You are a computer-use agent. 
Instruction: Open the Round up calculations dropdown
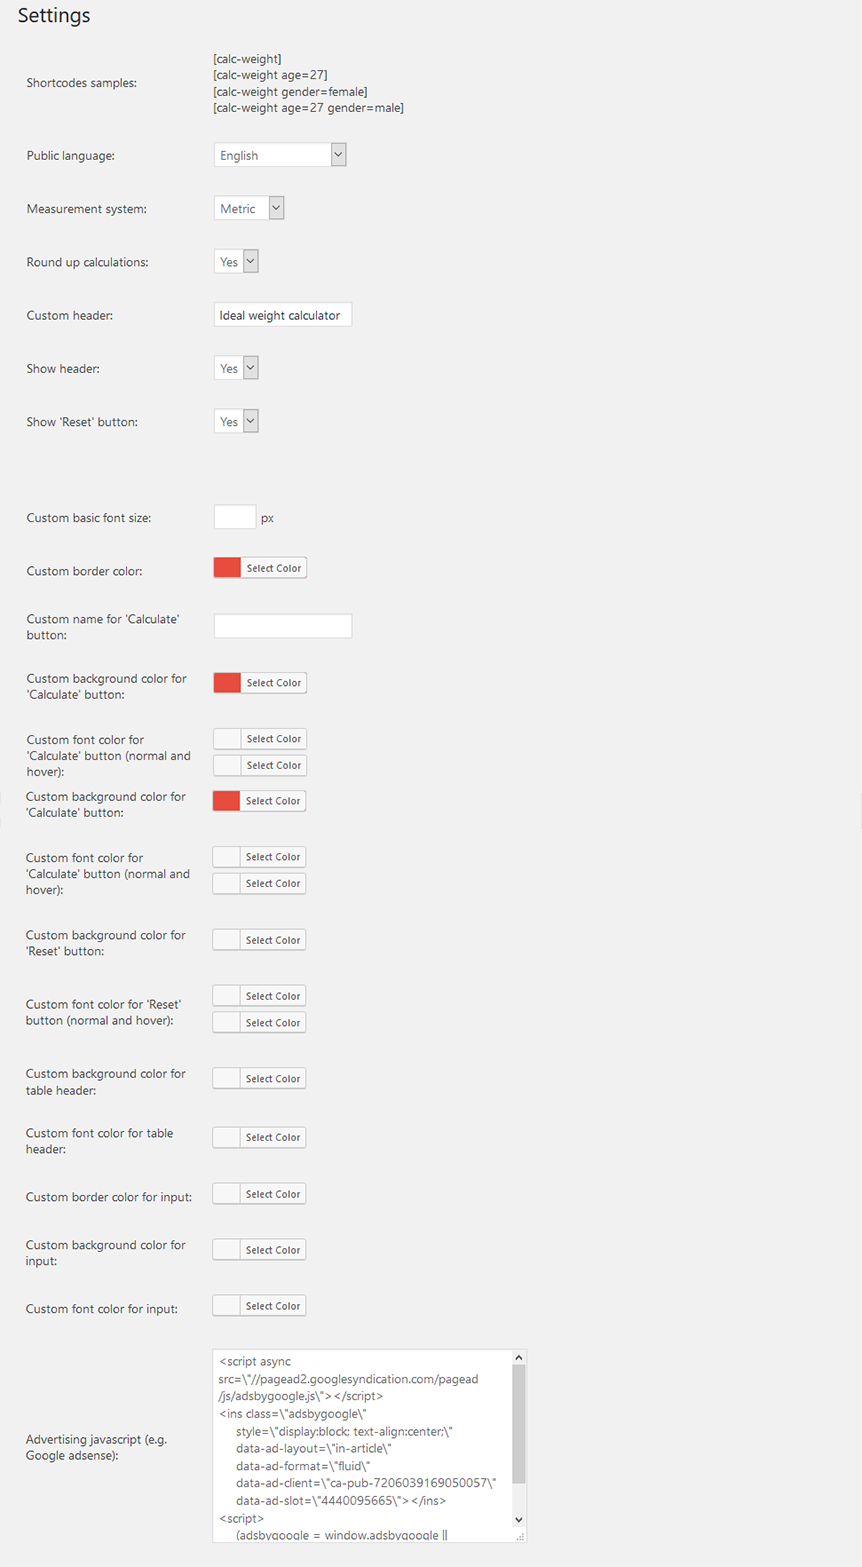pos(237,261)
